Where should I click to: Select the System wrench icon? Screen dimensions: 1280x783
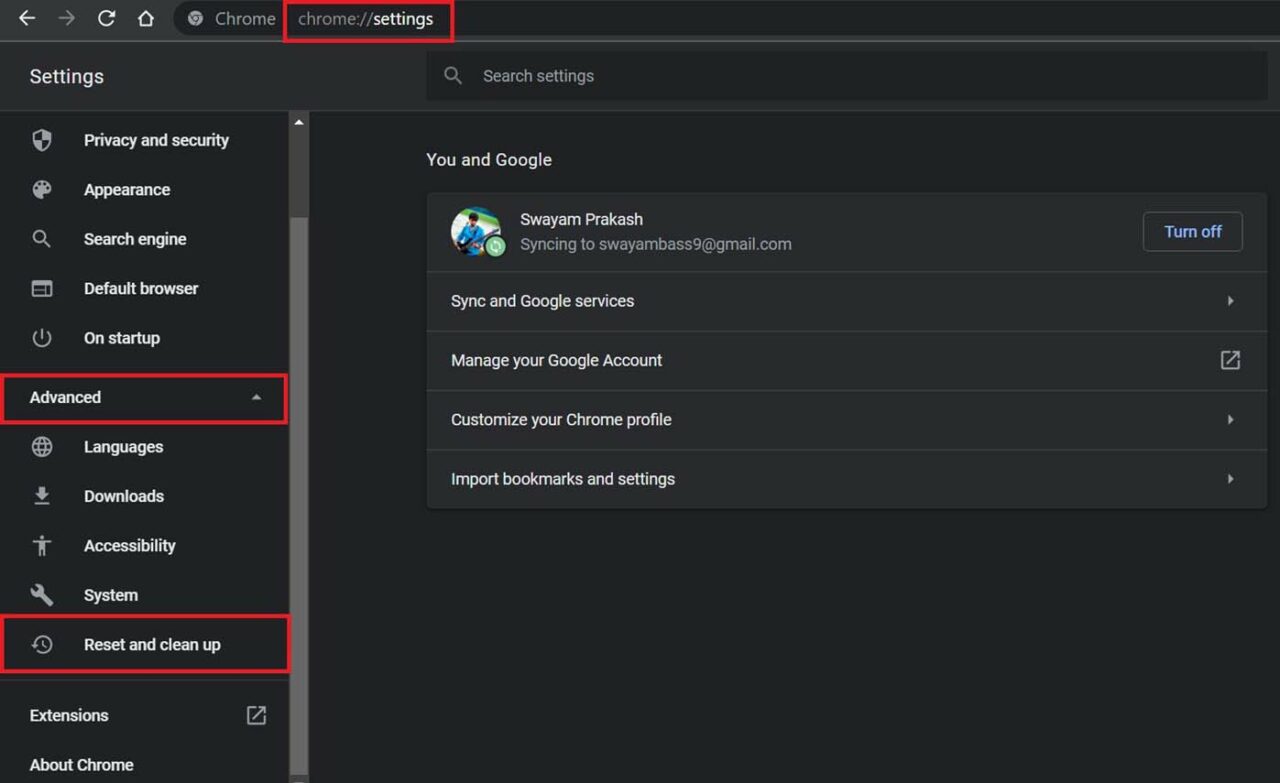pos(42,595)
